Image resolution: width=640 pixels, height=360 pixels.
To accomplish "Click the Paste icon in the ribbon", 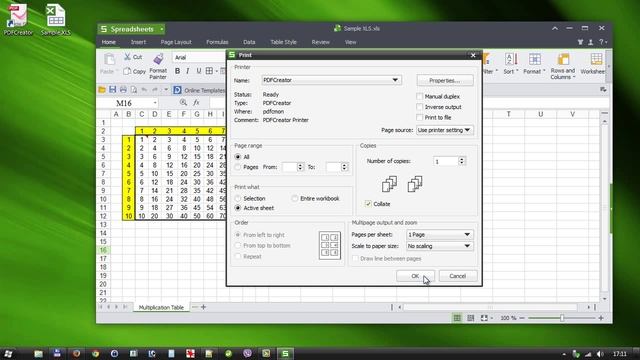I will click(109, 60).
